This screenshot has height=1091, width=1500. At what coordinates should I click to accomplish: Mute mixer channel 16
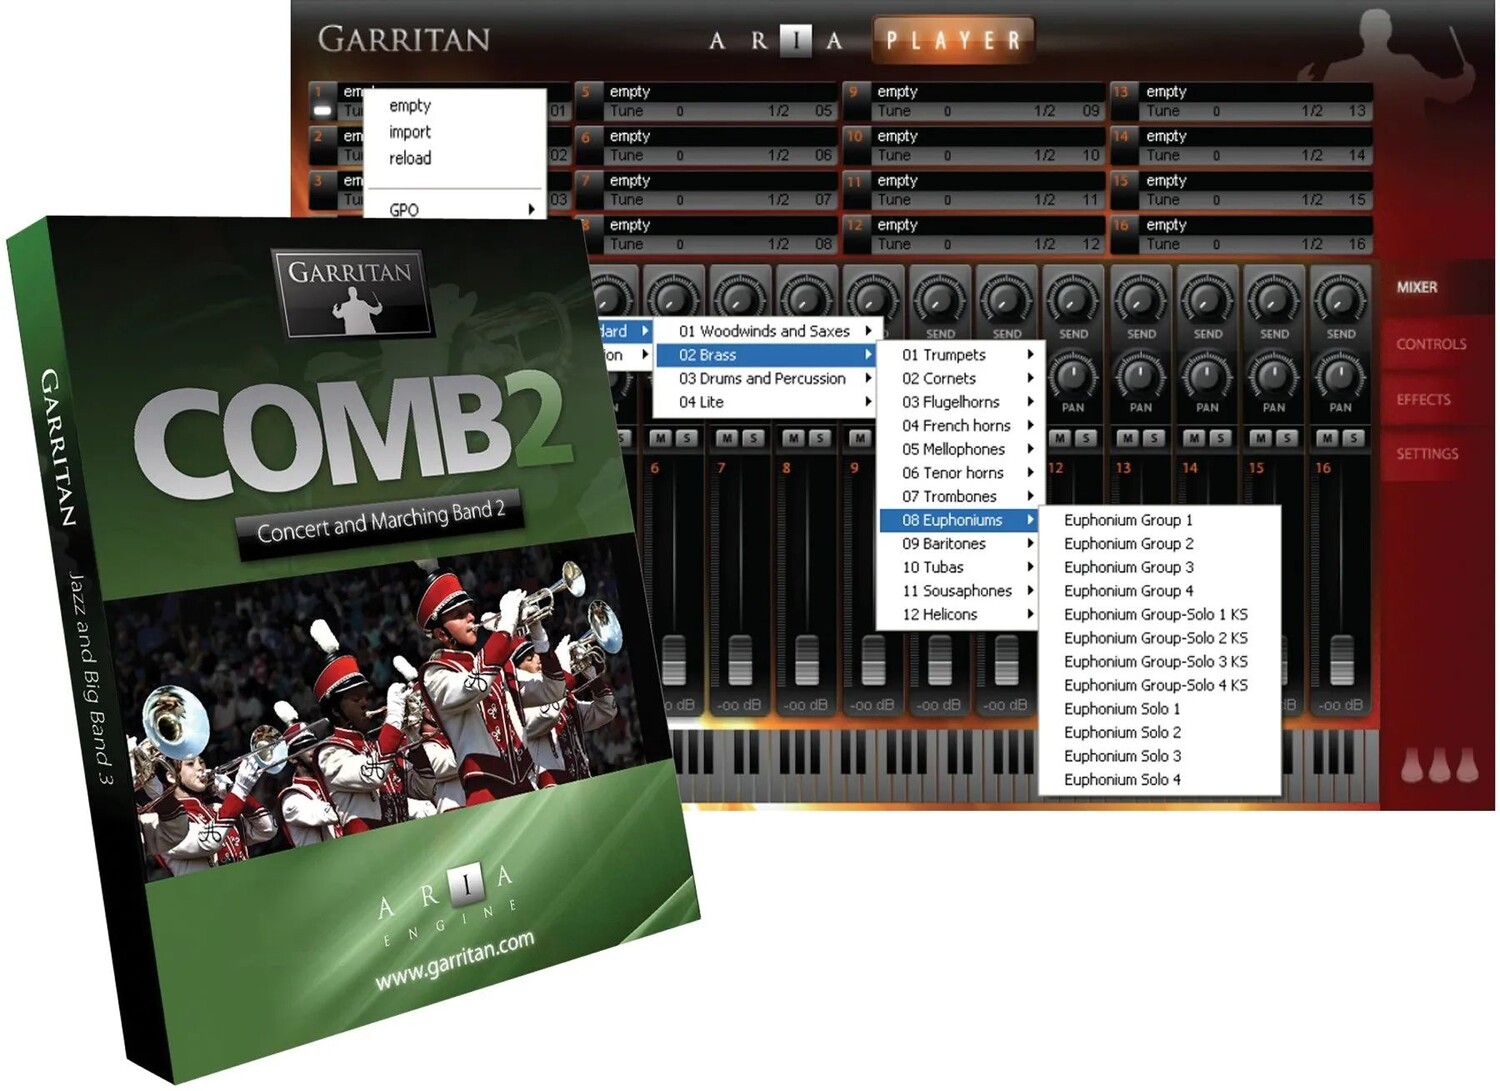tap(1327, 438)
